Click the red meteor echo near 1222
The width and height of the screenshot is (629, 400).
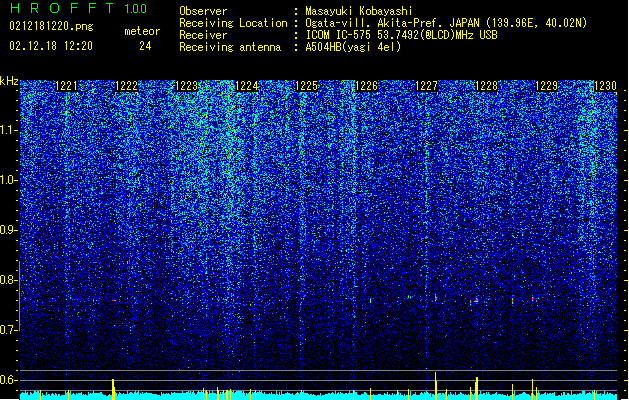coord(114,300)
